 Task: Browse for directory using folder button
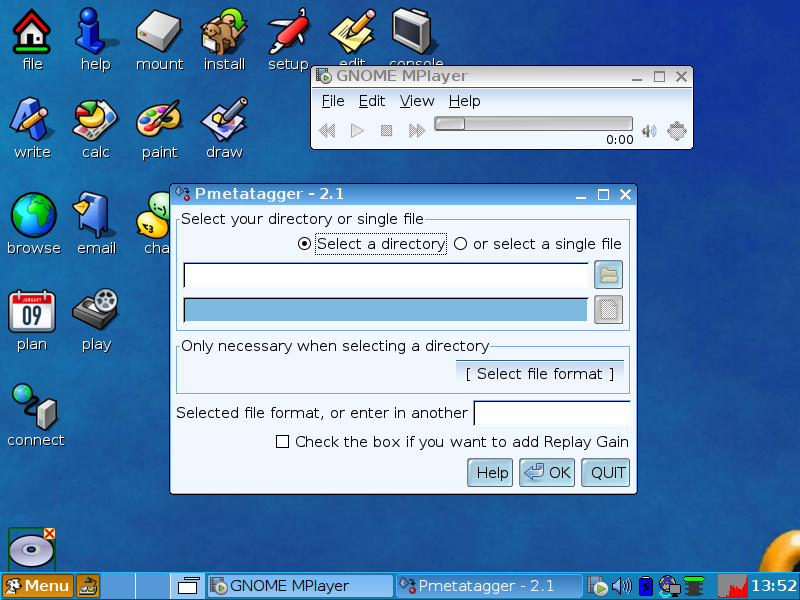tap(608, 275)
